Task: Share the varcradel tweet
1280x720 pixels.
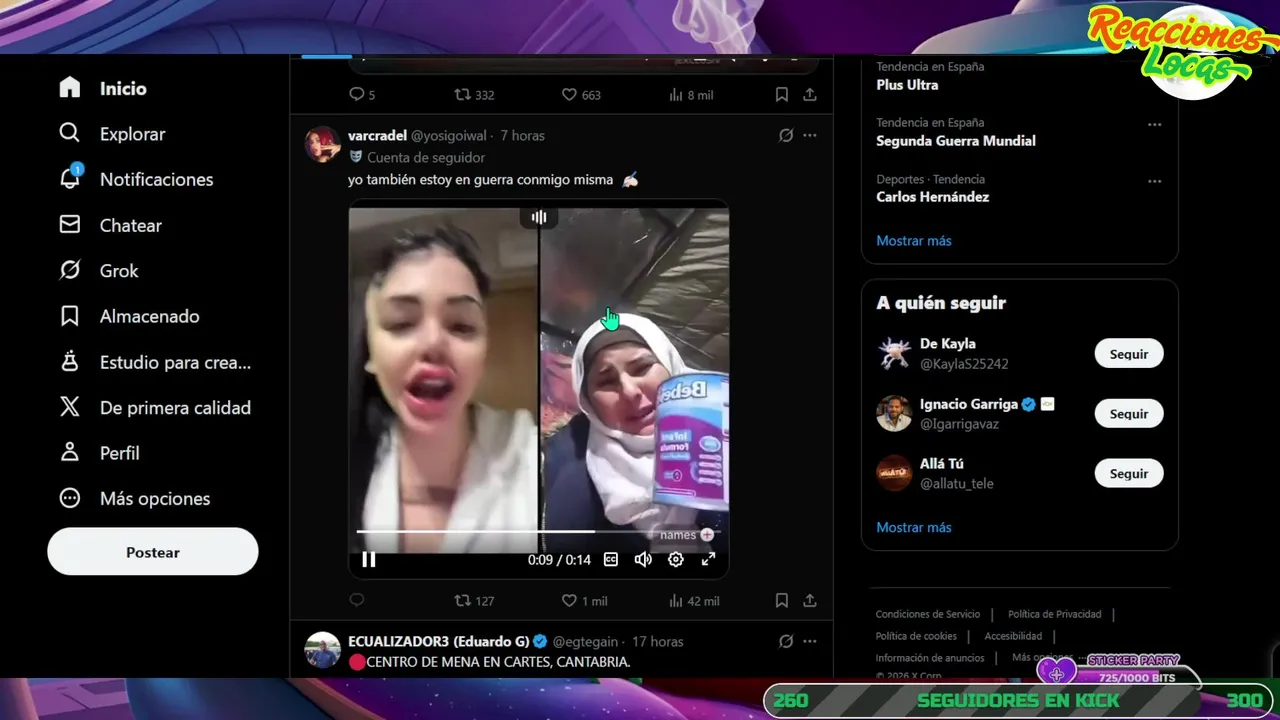Action: pyautogui.click(x=810, y=601)
